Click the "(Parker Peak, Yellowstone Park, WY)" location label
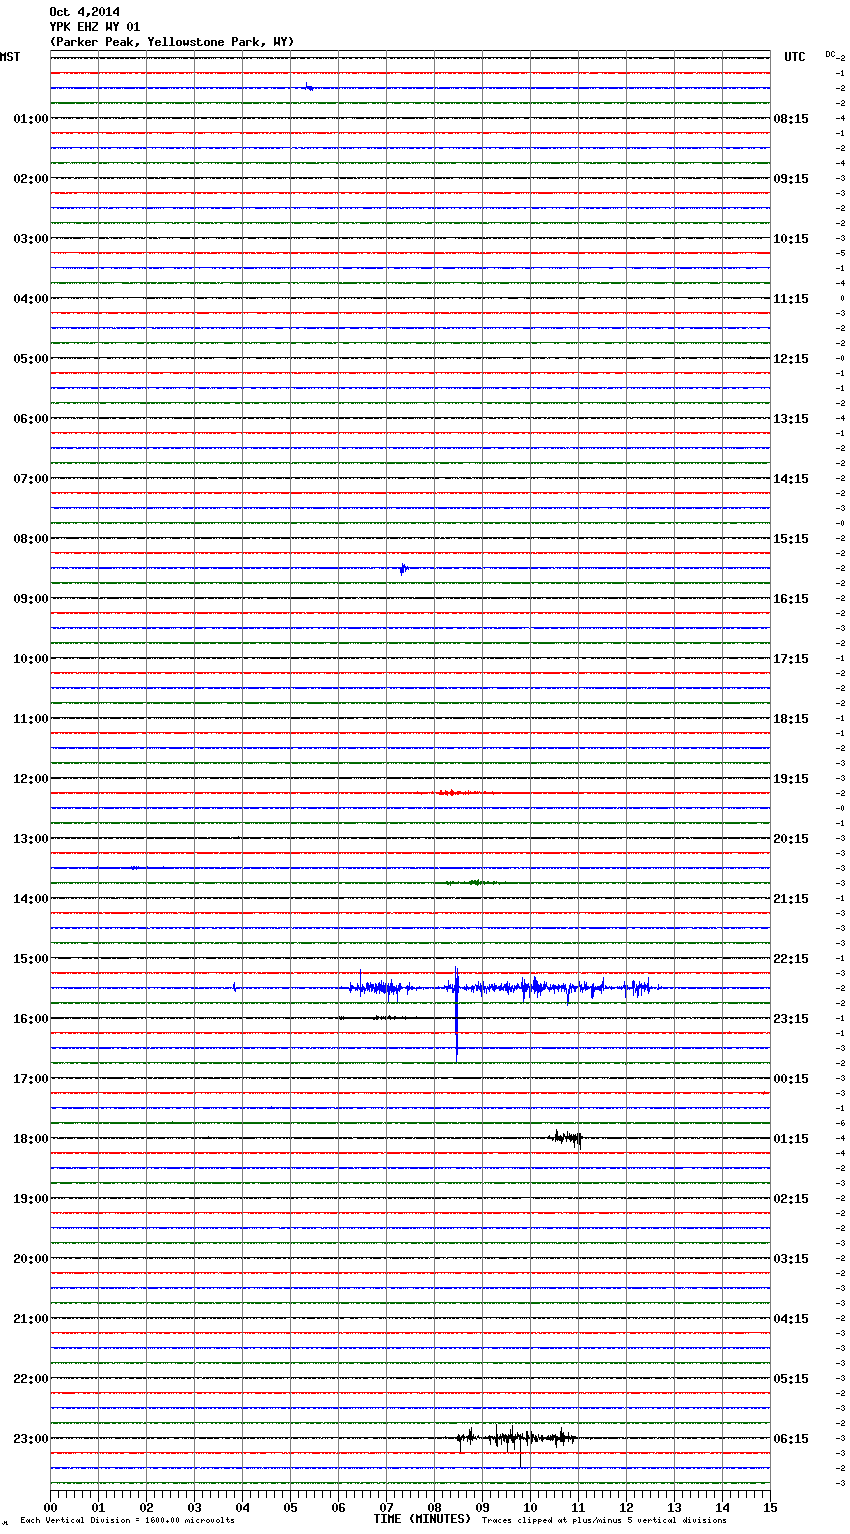Screen dimensions: 850x1534 [172, 42]
